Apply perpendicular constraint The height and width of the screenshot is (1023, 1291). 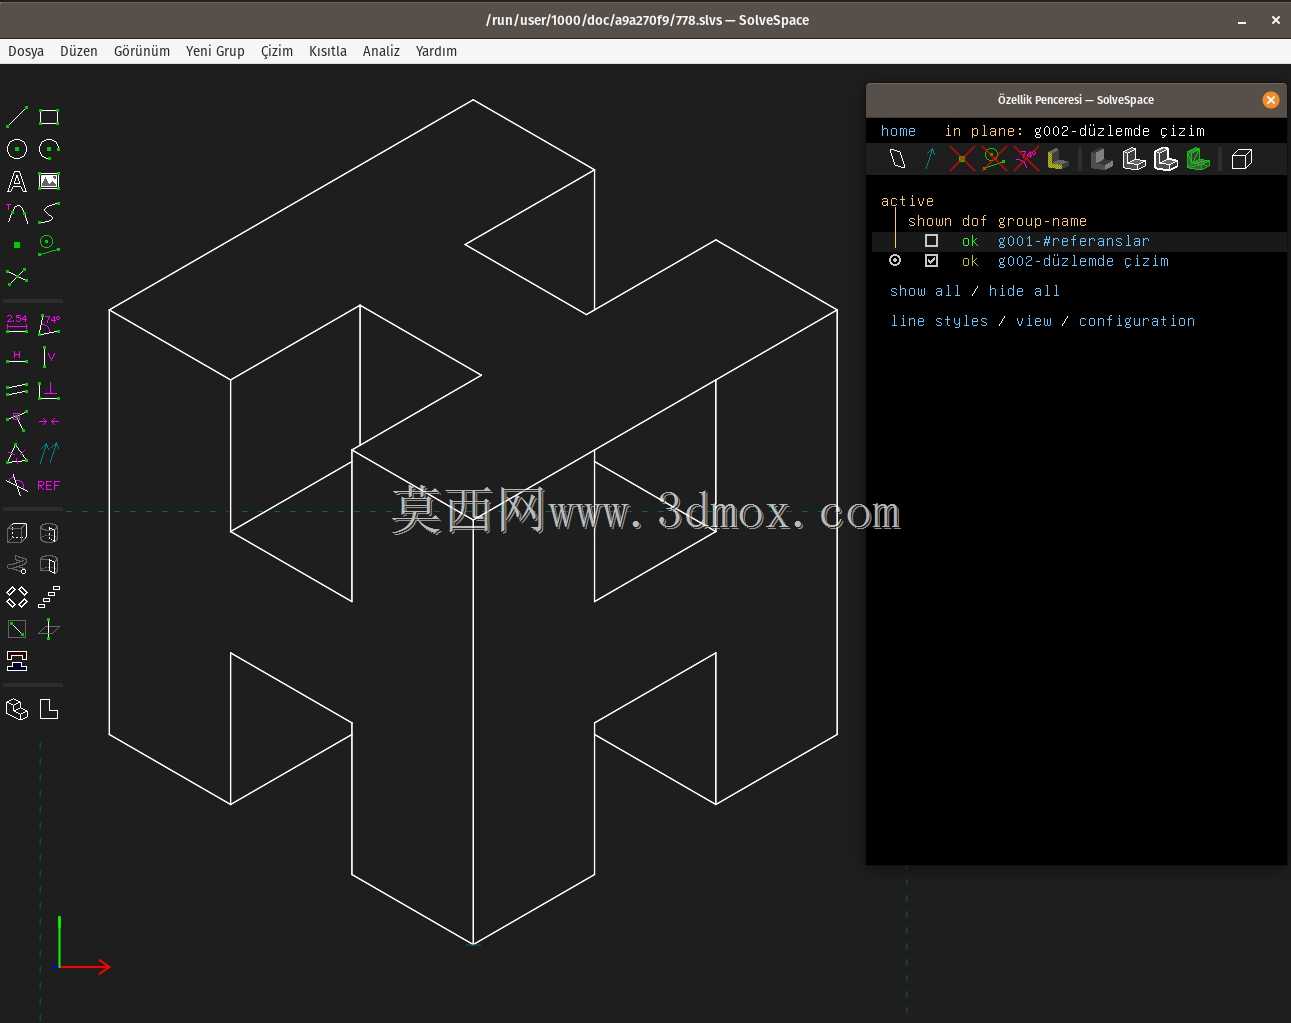point(49,389)
